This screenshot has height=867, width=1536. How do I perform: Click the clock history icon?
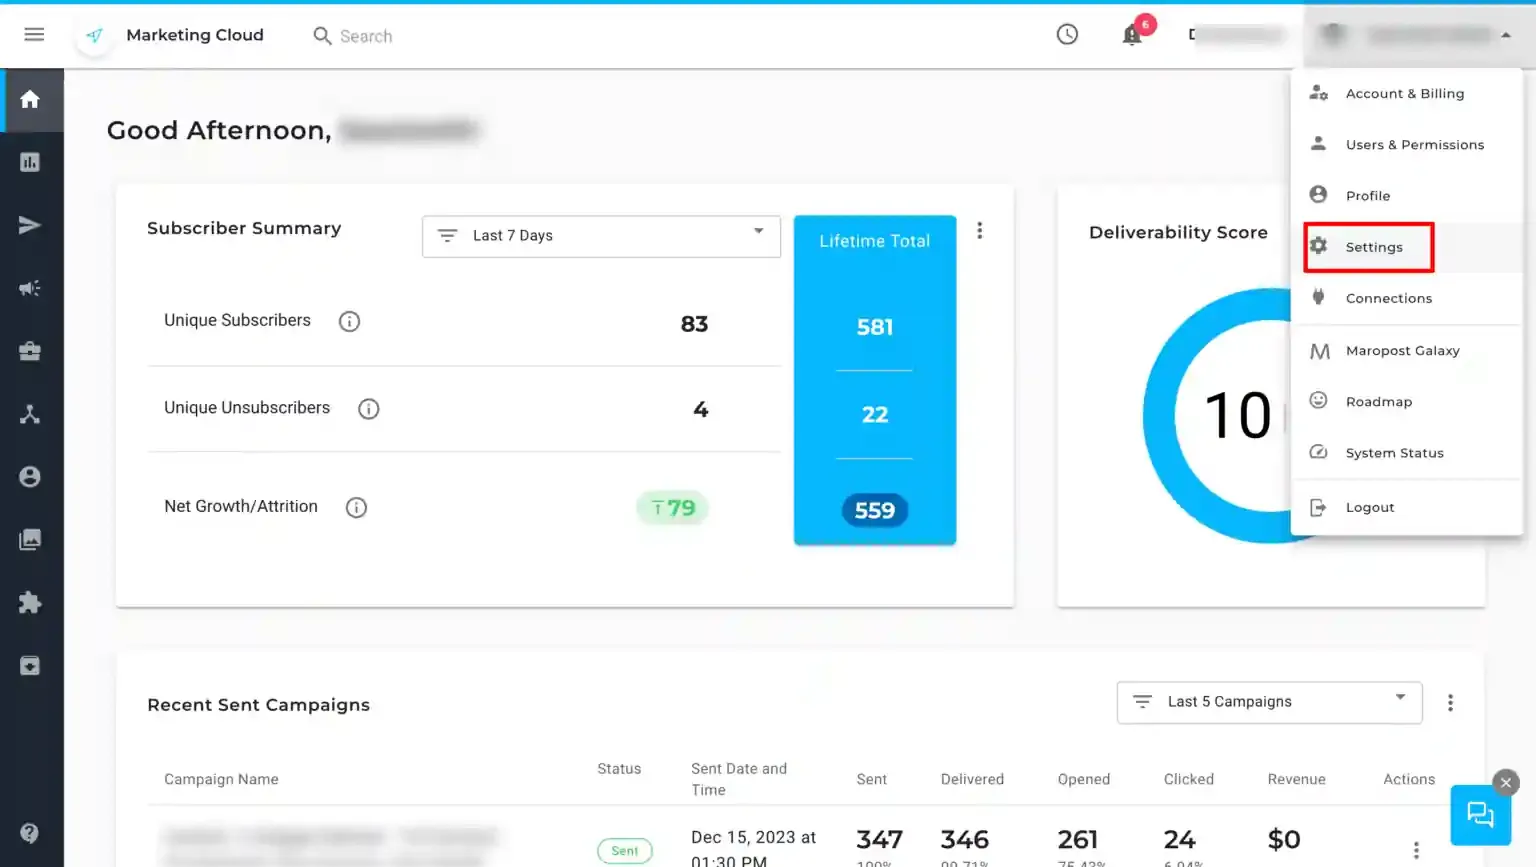(1067, 35)
